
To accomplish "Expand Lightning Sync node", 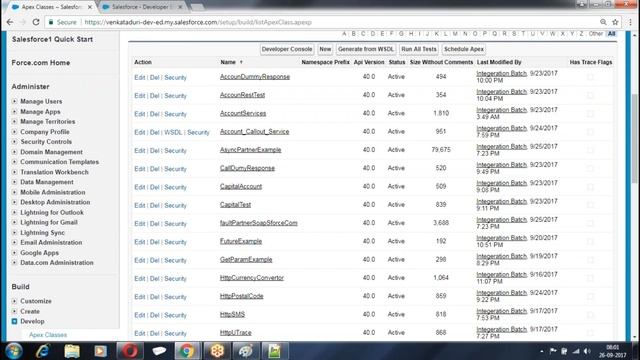I will pyautogui.click(x=14, y=233).
